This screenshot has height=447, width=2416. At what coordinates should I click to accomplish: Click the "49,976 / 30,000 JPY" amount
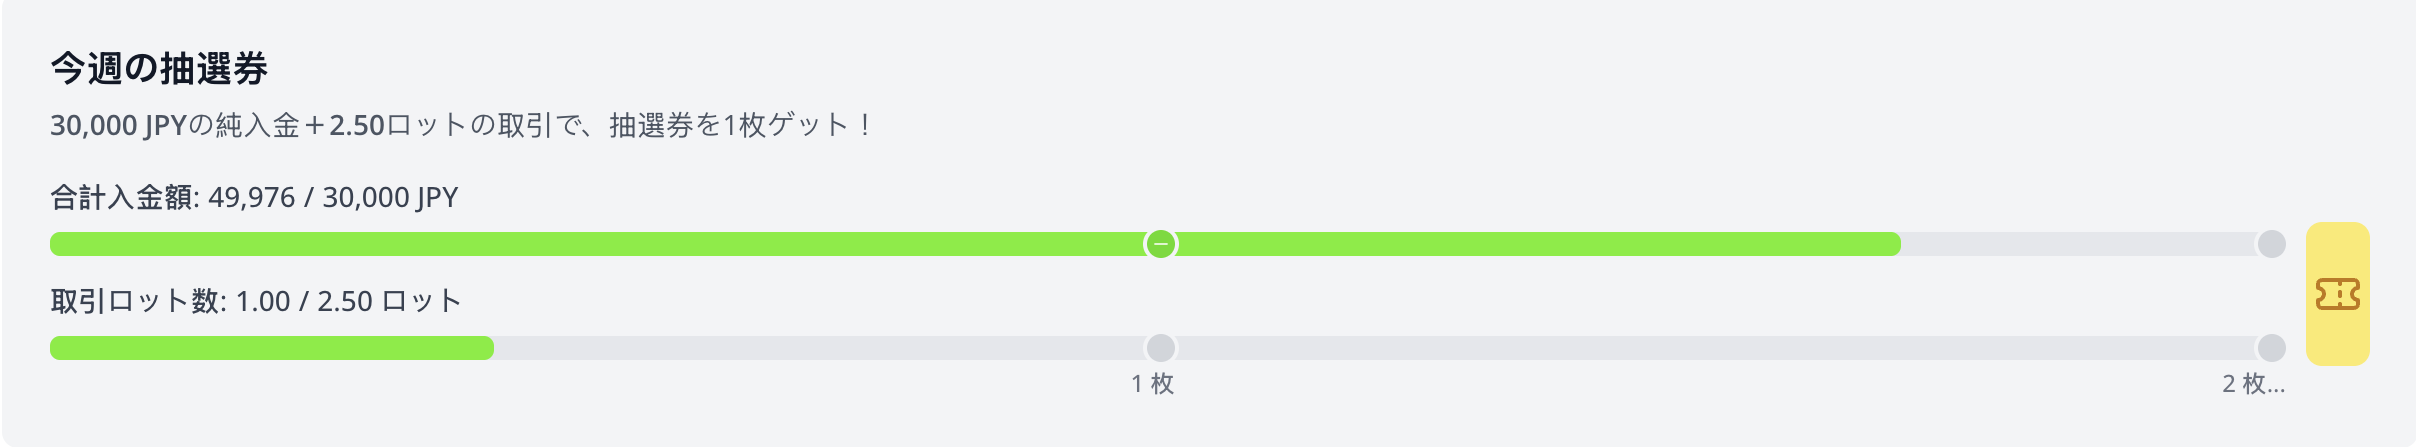(x=333, y=197)
